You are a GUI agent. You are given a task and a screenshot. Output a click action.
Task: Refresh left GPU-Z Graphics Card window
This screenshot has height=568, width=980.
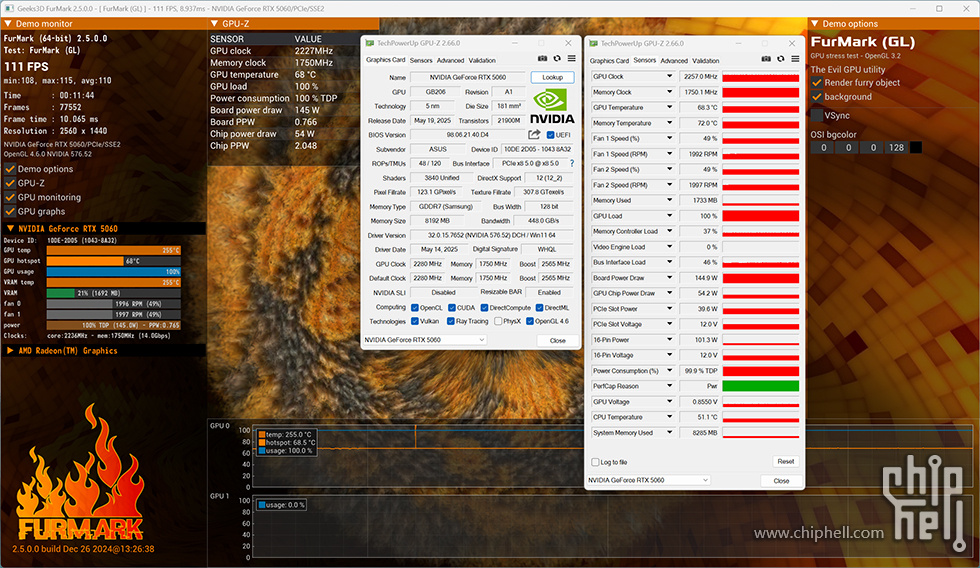point(557,59)
